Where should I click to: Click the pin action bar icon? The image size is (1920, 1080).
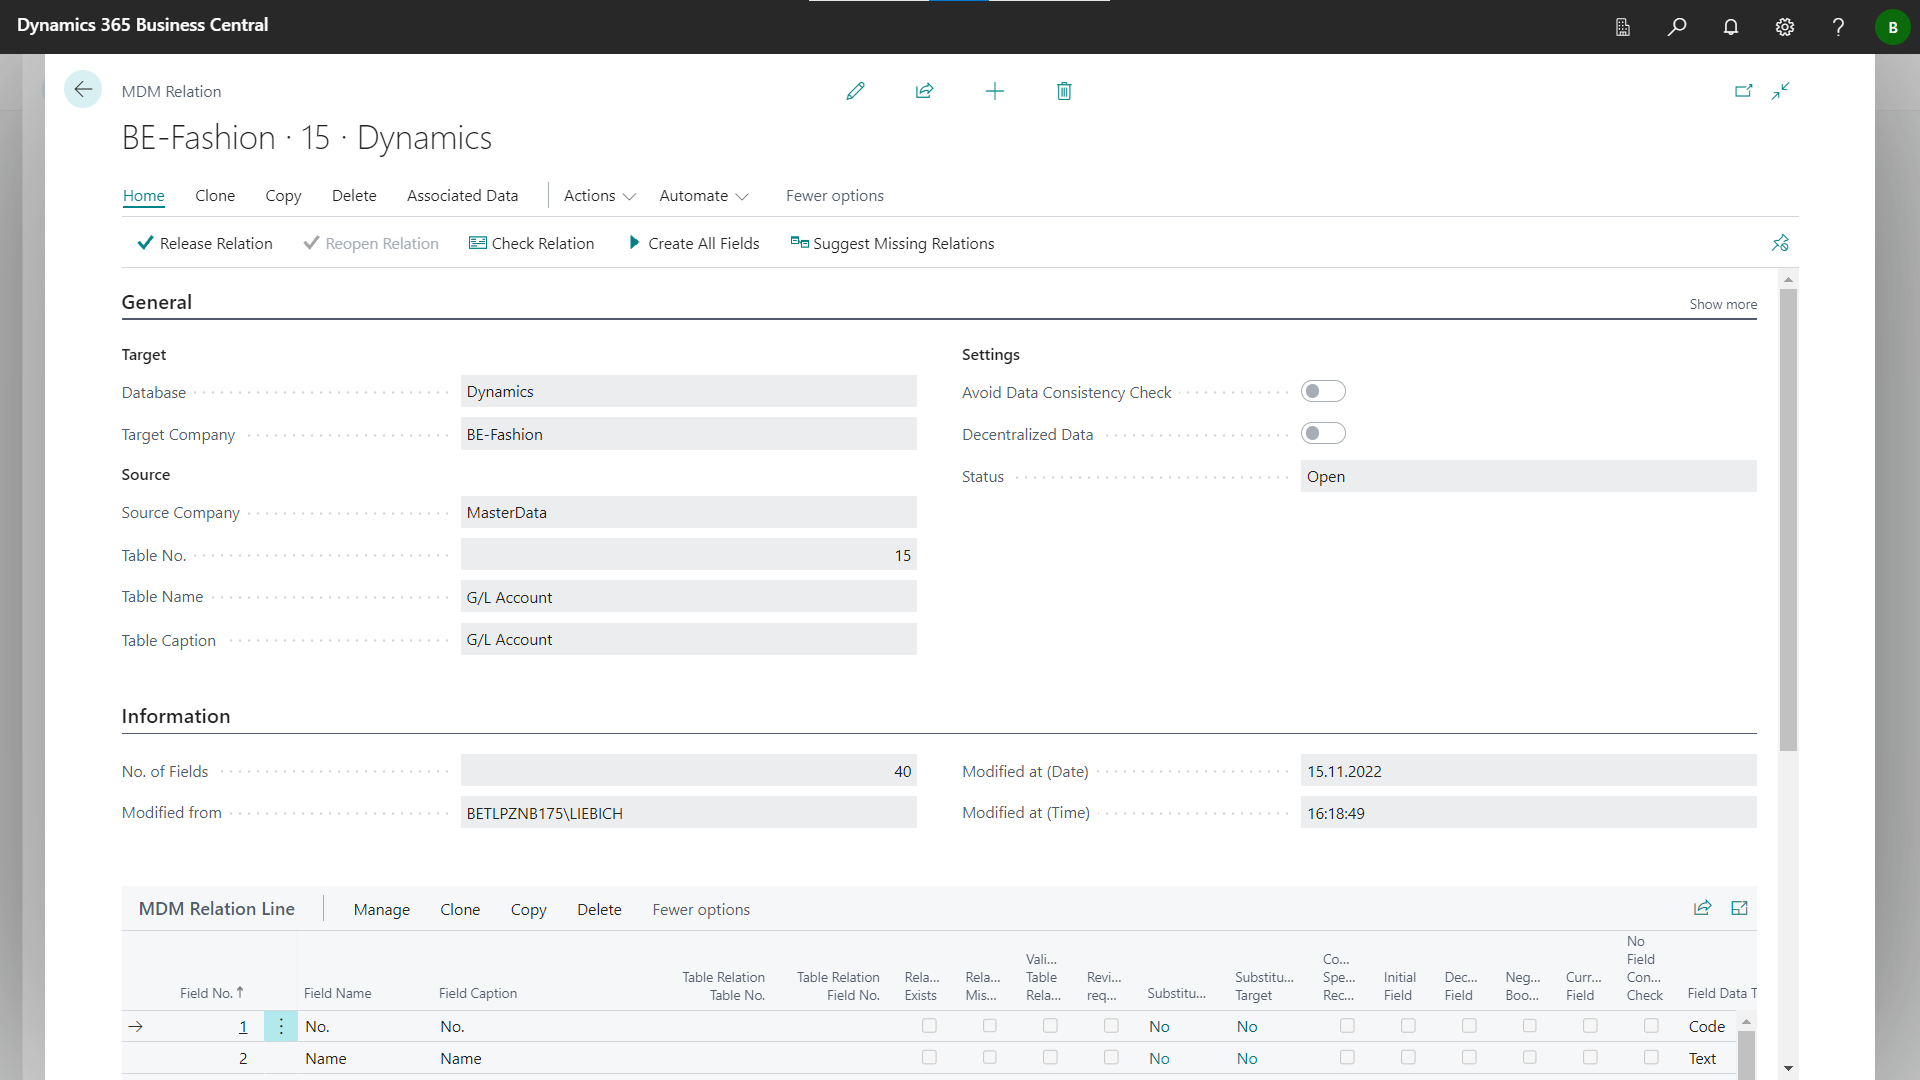click(x=1780, y=243)
